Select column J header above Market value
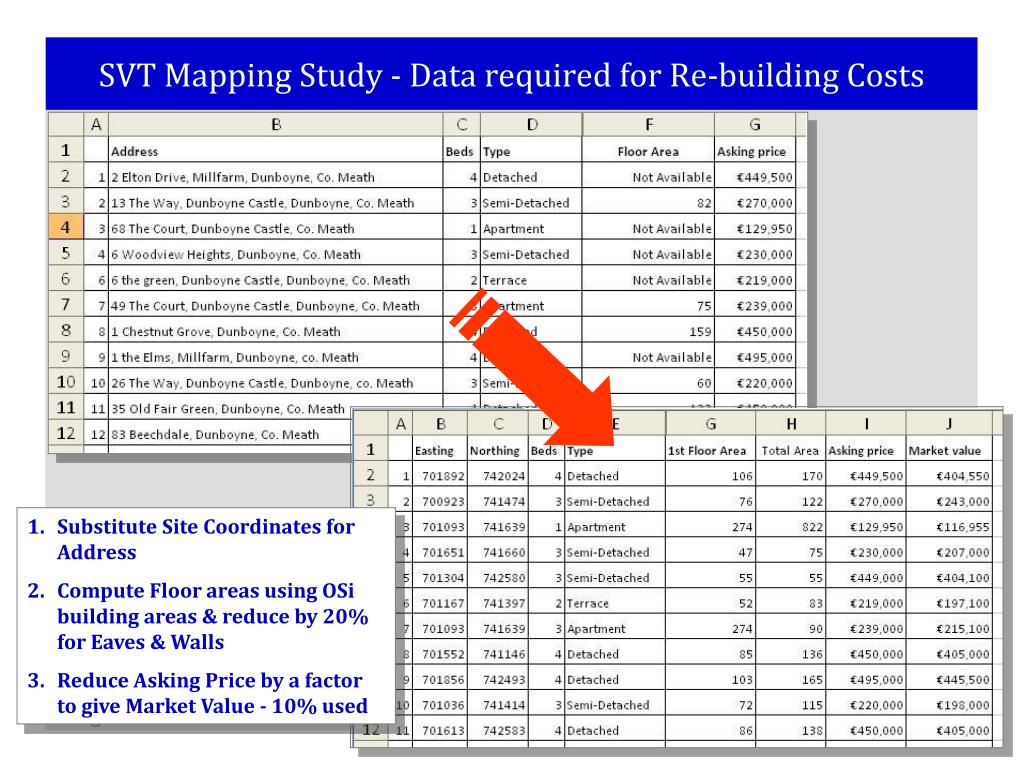Viewport: 1024px width, 768px height. pyautogui.click(x=949, y=424)
